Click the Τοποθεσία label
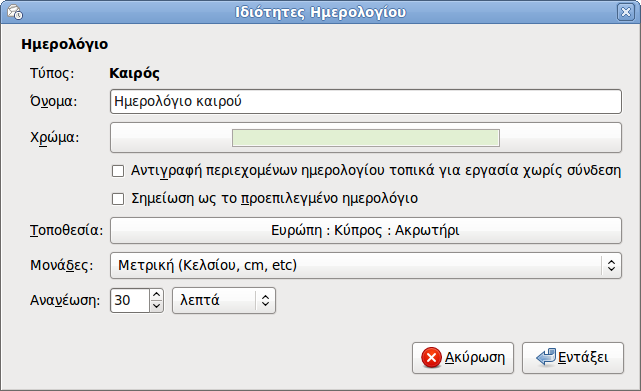This screenshot has height=391, width=641. [x=66, y=230]
